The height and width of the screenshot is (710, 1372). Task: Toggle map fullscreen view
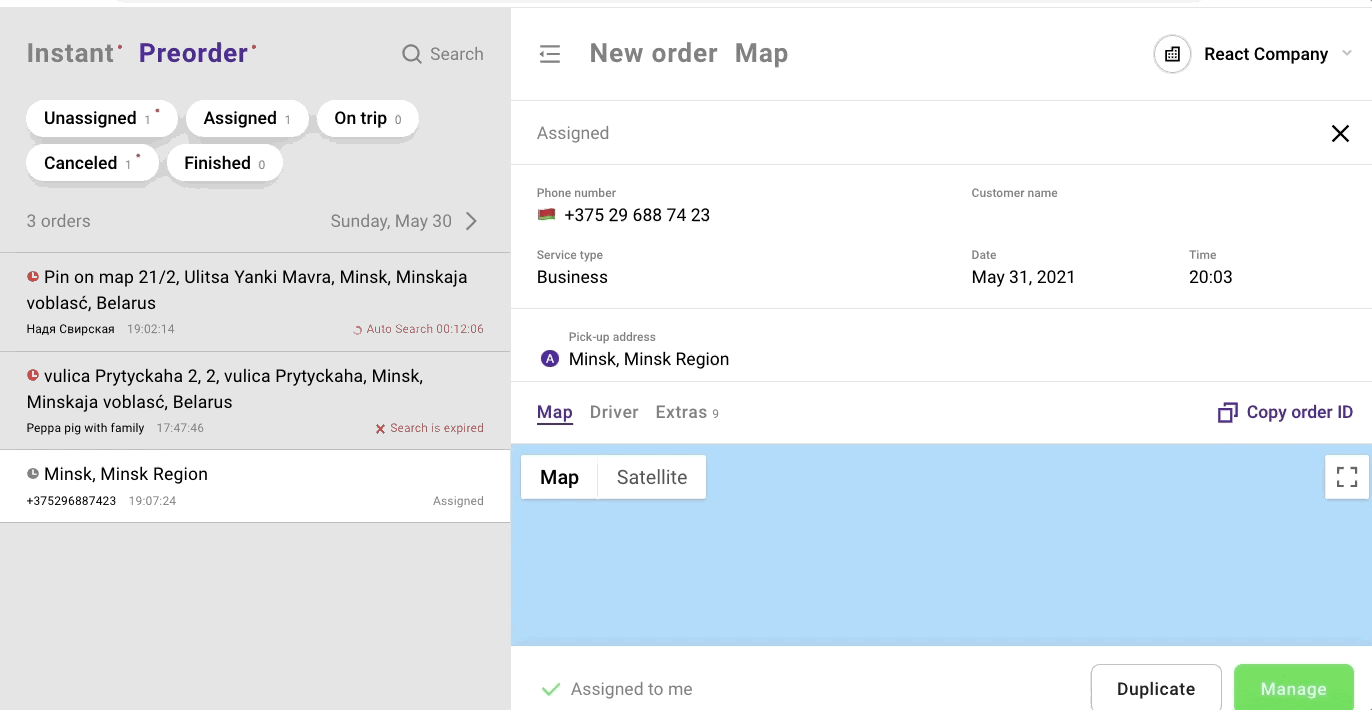1346,477
